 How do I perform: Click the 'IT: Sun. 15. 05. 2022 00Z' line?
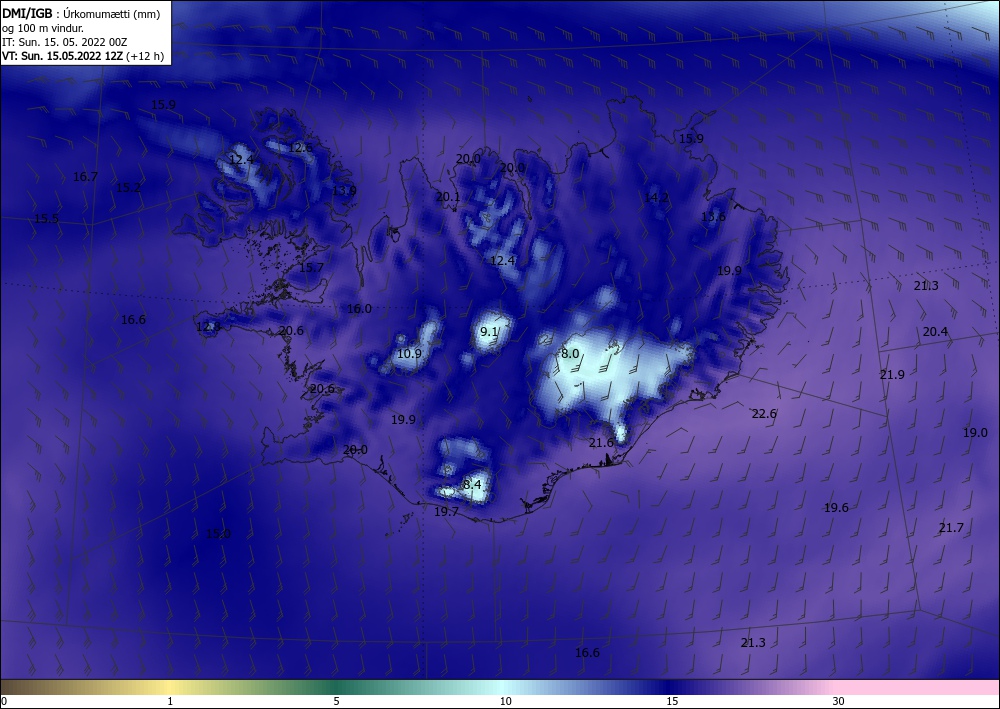(64, 42)
